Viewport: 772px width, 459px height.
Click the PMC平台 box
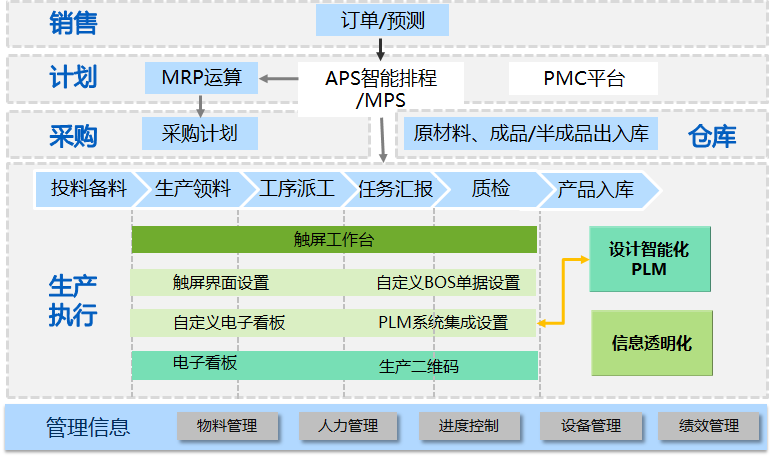[583, 79]
